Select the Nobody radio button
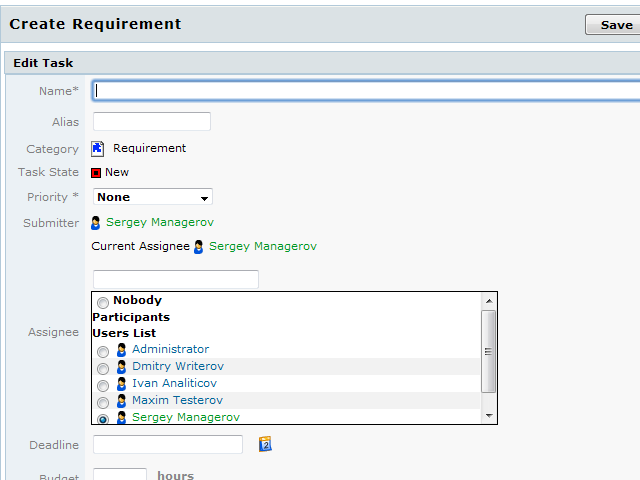This screenshot has width=640, height=480. pos(103,302)
